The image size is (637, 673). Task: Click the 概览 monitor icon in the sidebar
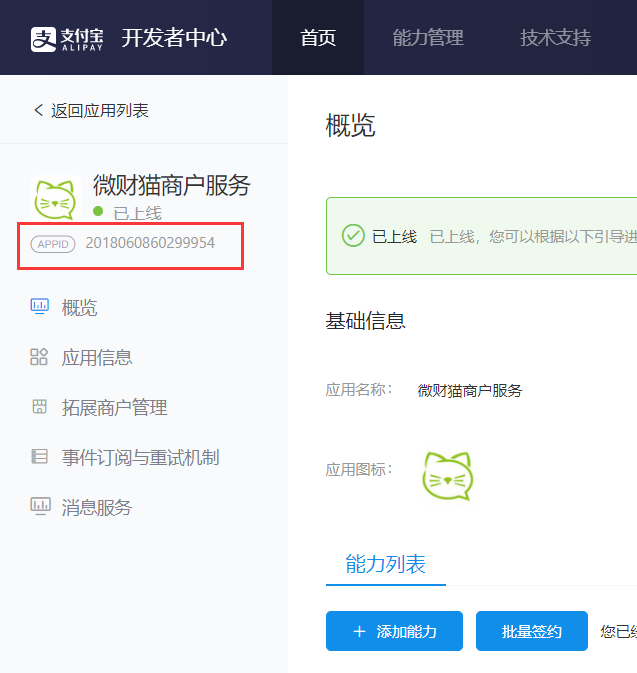coord(39,306)
